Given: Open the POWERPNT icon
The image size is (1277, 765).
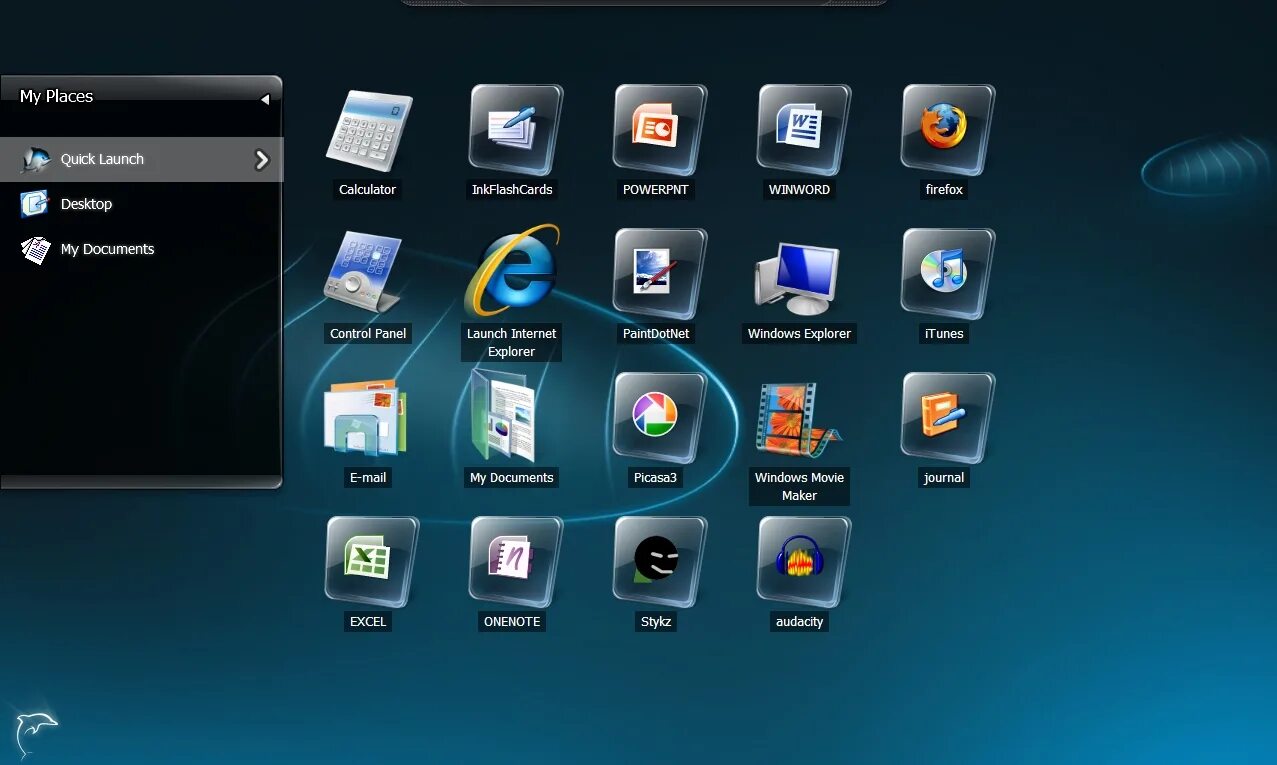Looking at the screenshot, I should tap(660, 130).
